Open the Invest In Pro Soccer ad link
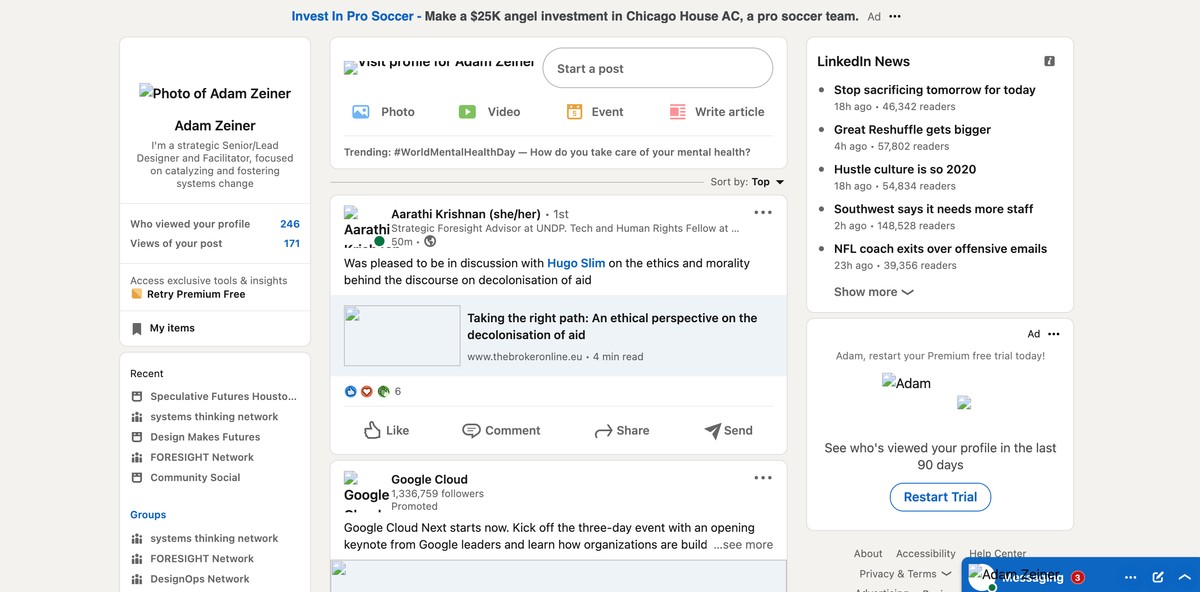Viewport: 1200px width, 592px height. point(352,16)
